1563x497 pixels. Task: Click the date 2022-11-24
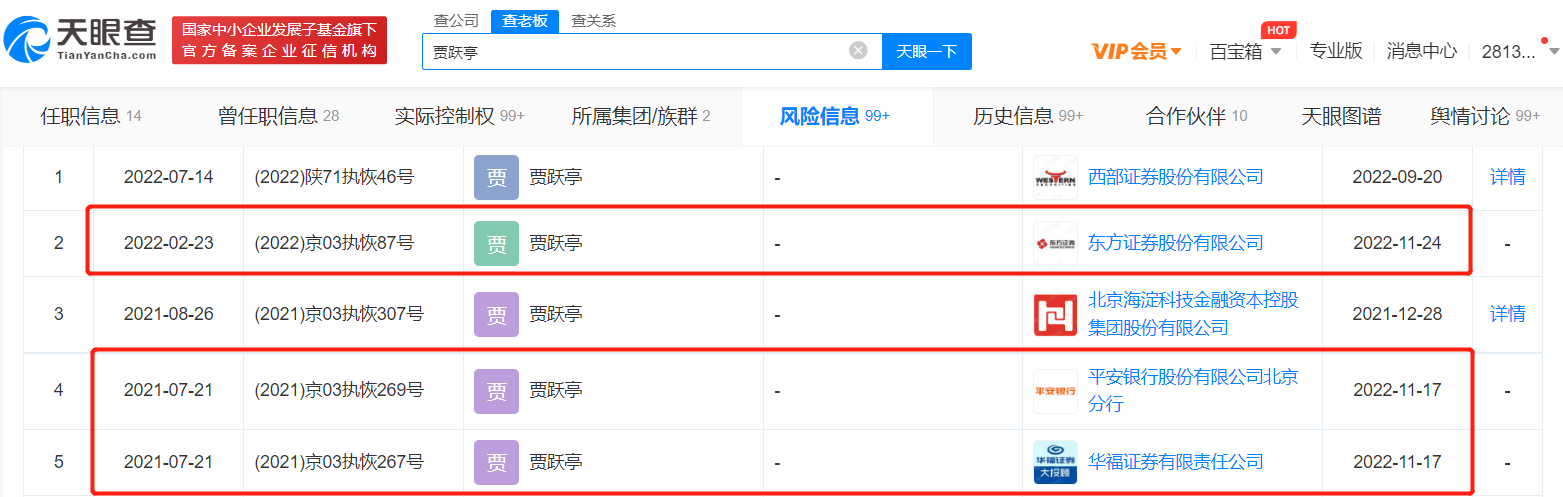pyautogui.click(x=1397, y=243)
